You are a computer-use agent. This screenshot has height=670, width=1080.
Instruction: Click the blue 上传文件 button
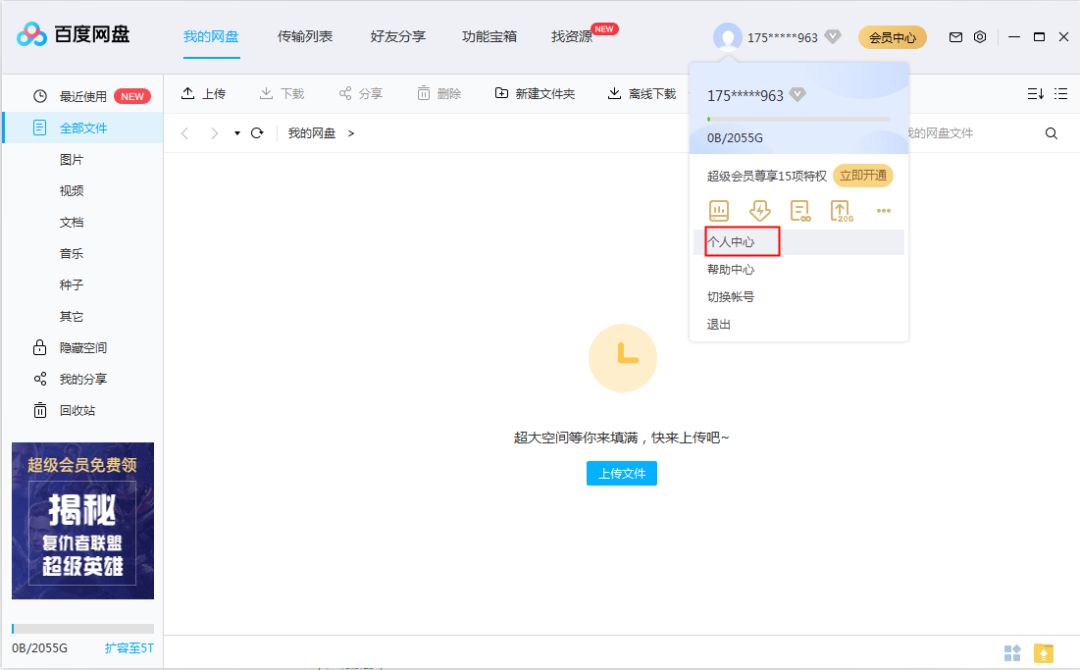click(621, 473)
